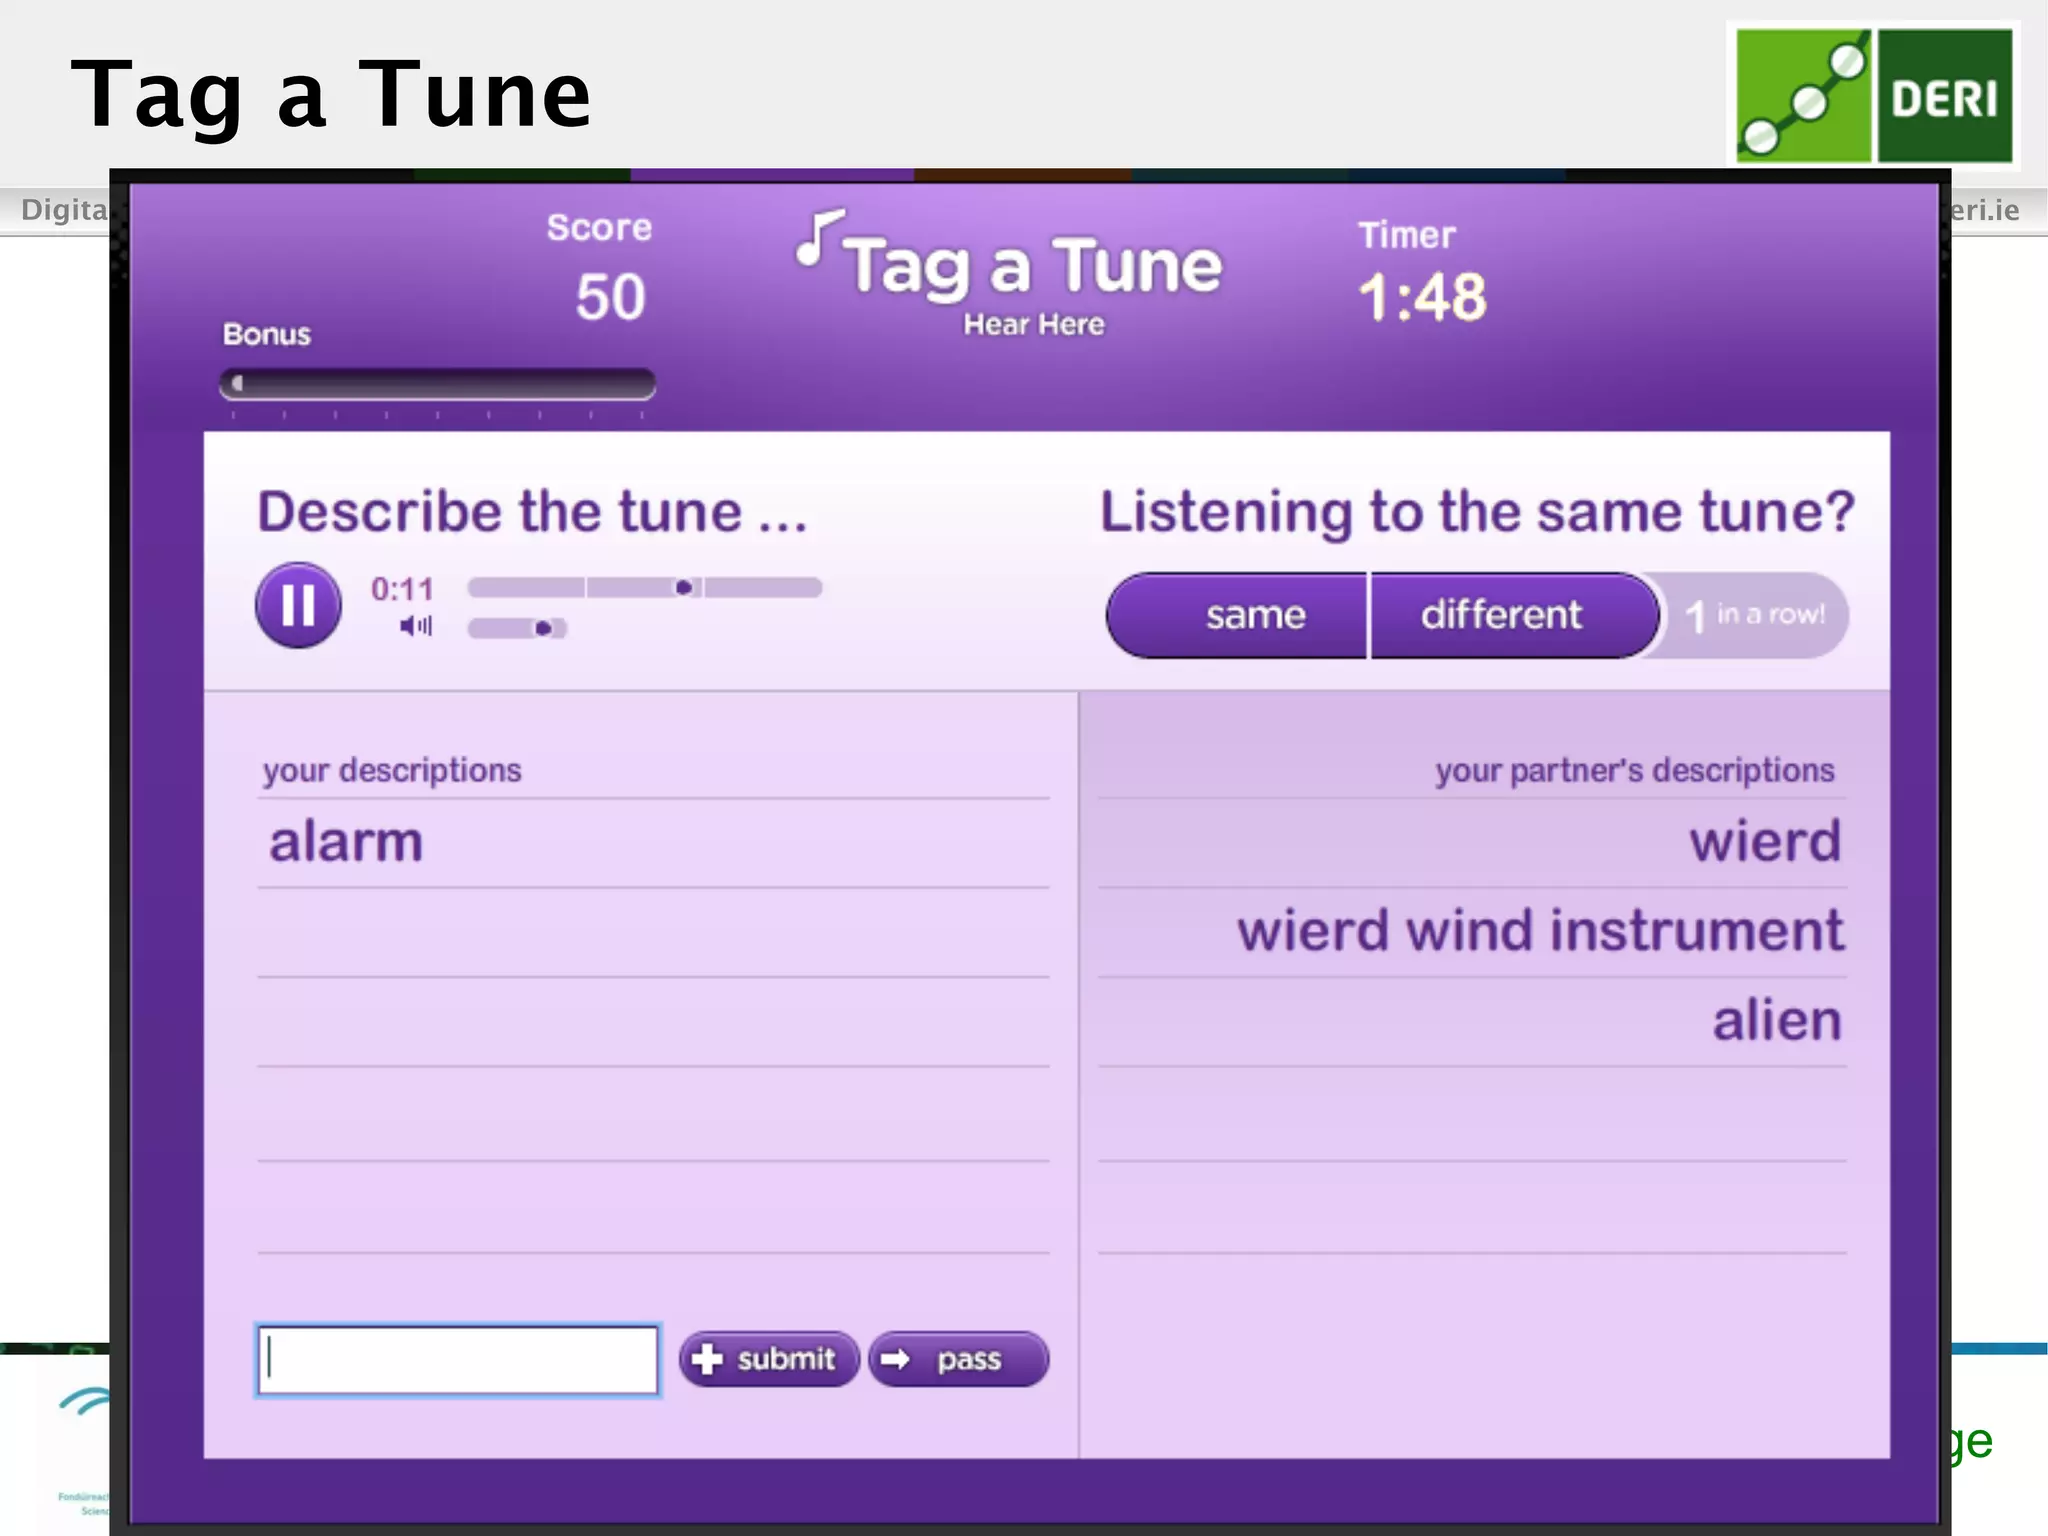The height and width of the screenshot is (1536, 2048).
Task: Adjust the volume slider knob
Action: [x=543, y=628]
